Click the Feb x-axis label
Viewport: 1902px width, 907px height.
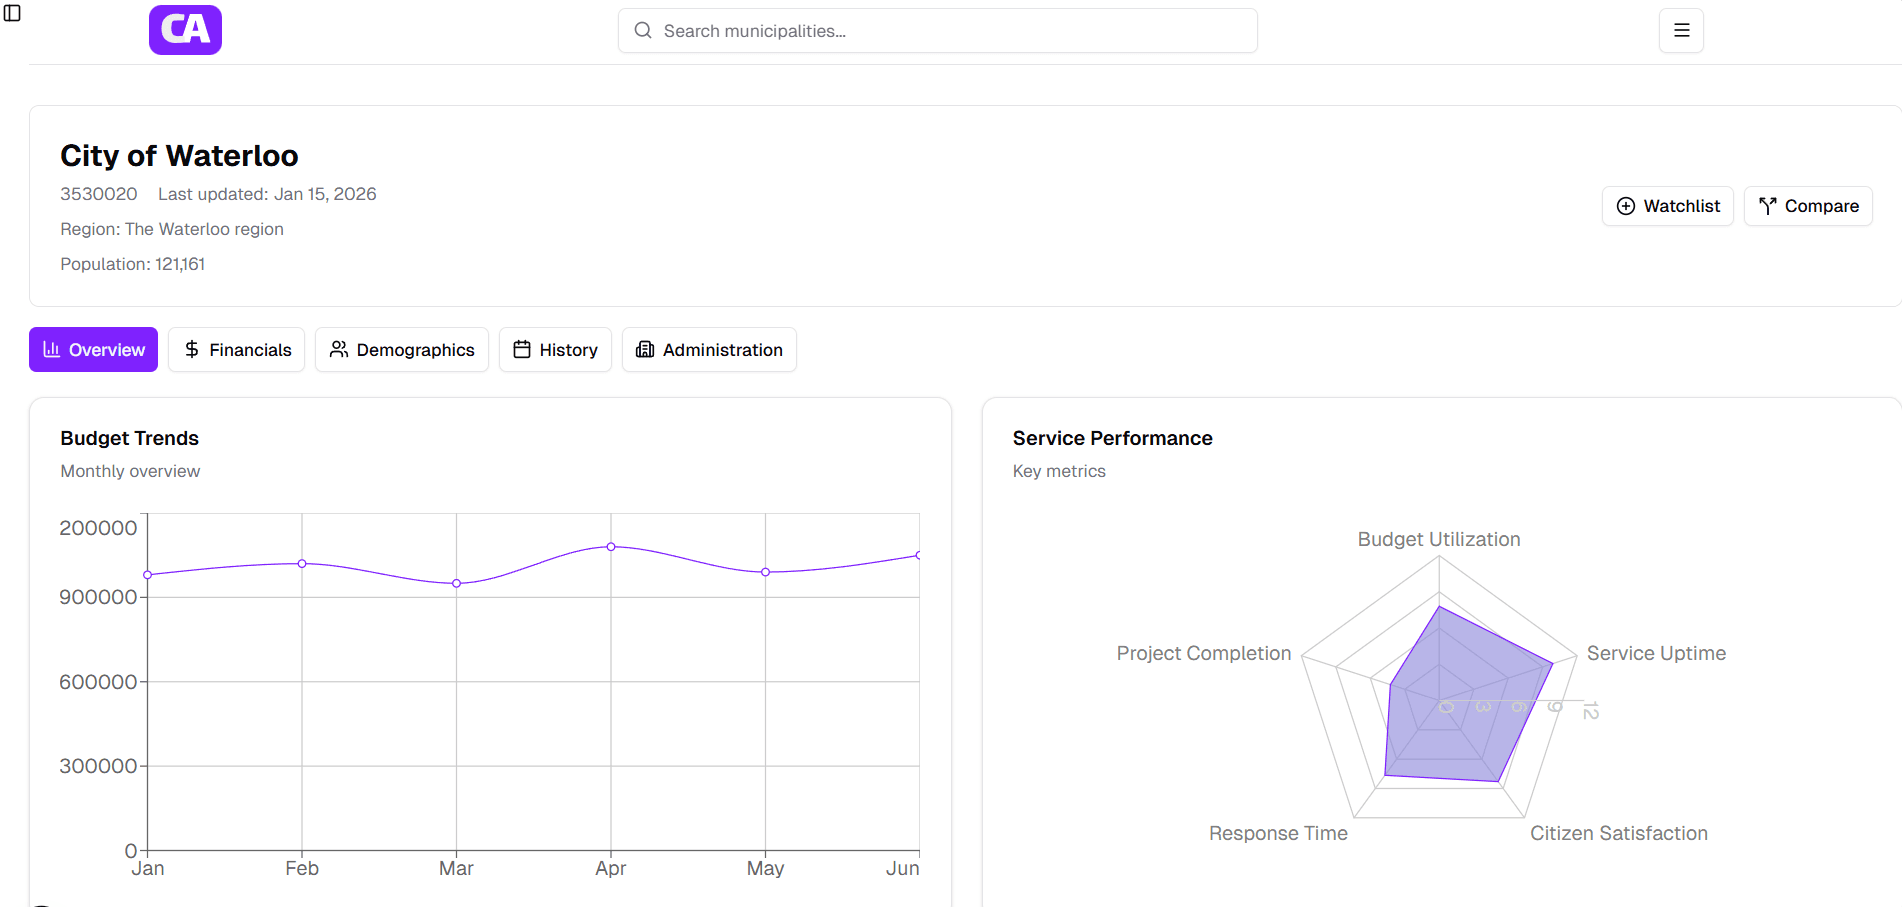(302, 868)
